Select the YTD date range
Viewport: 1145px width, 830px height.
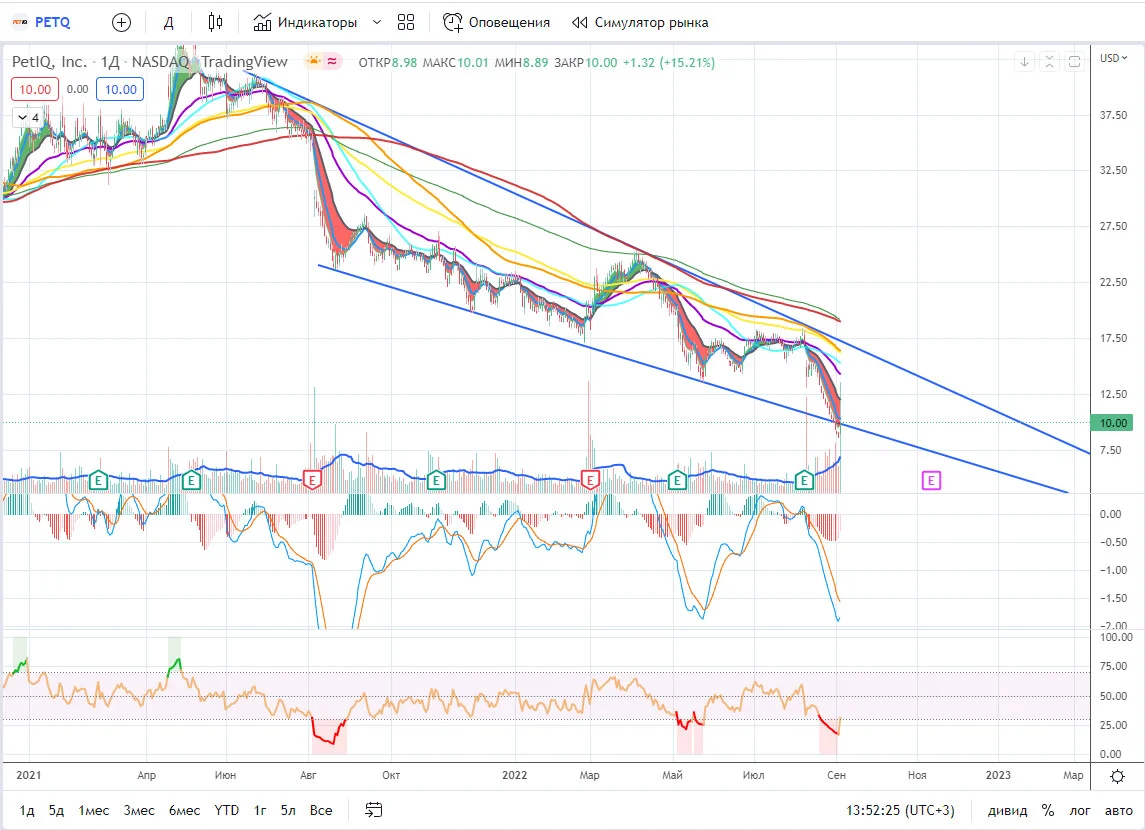pos(227,810)
